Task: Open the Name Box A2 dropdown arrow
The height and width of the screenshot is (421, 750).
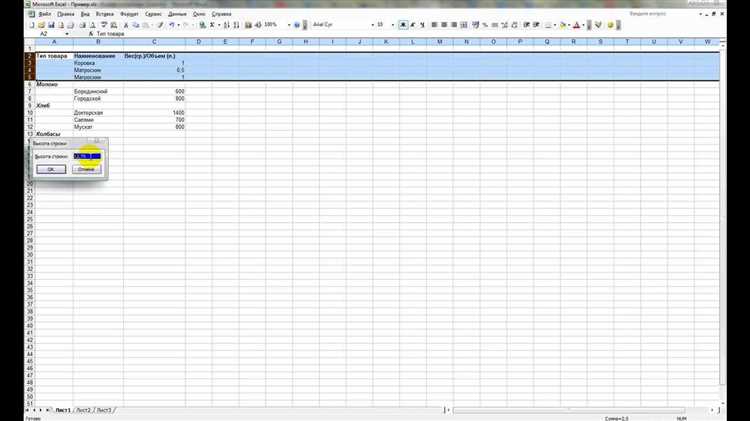Action: coord(67,34)
